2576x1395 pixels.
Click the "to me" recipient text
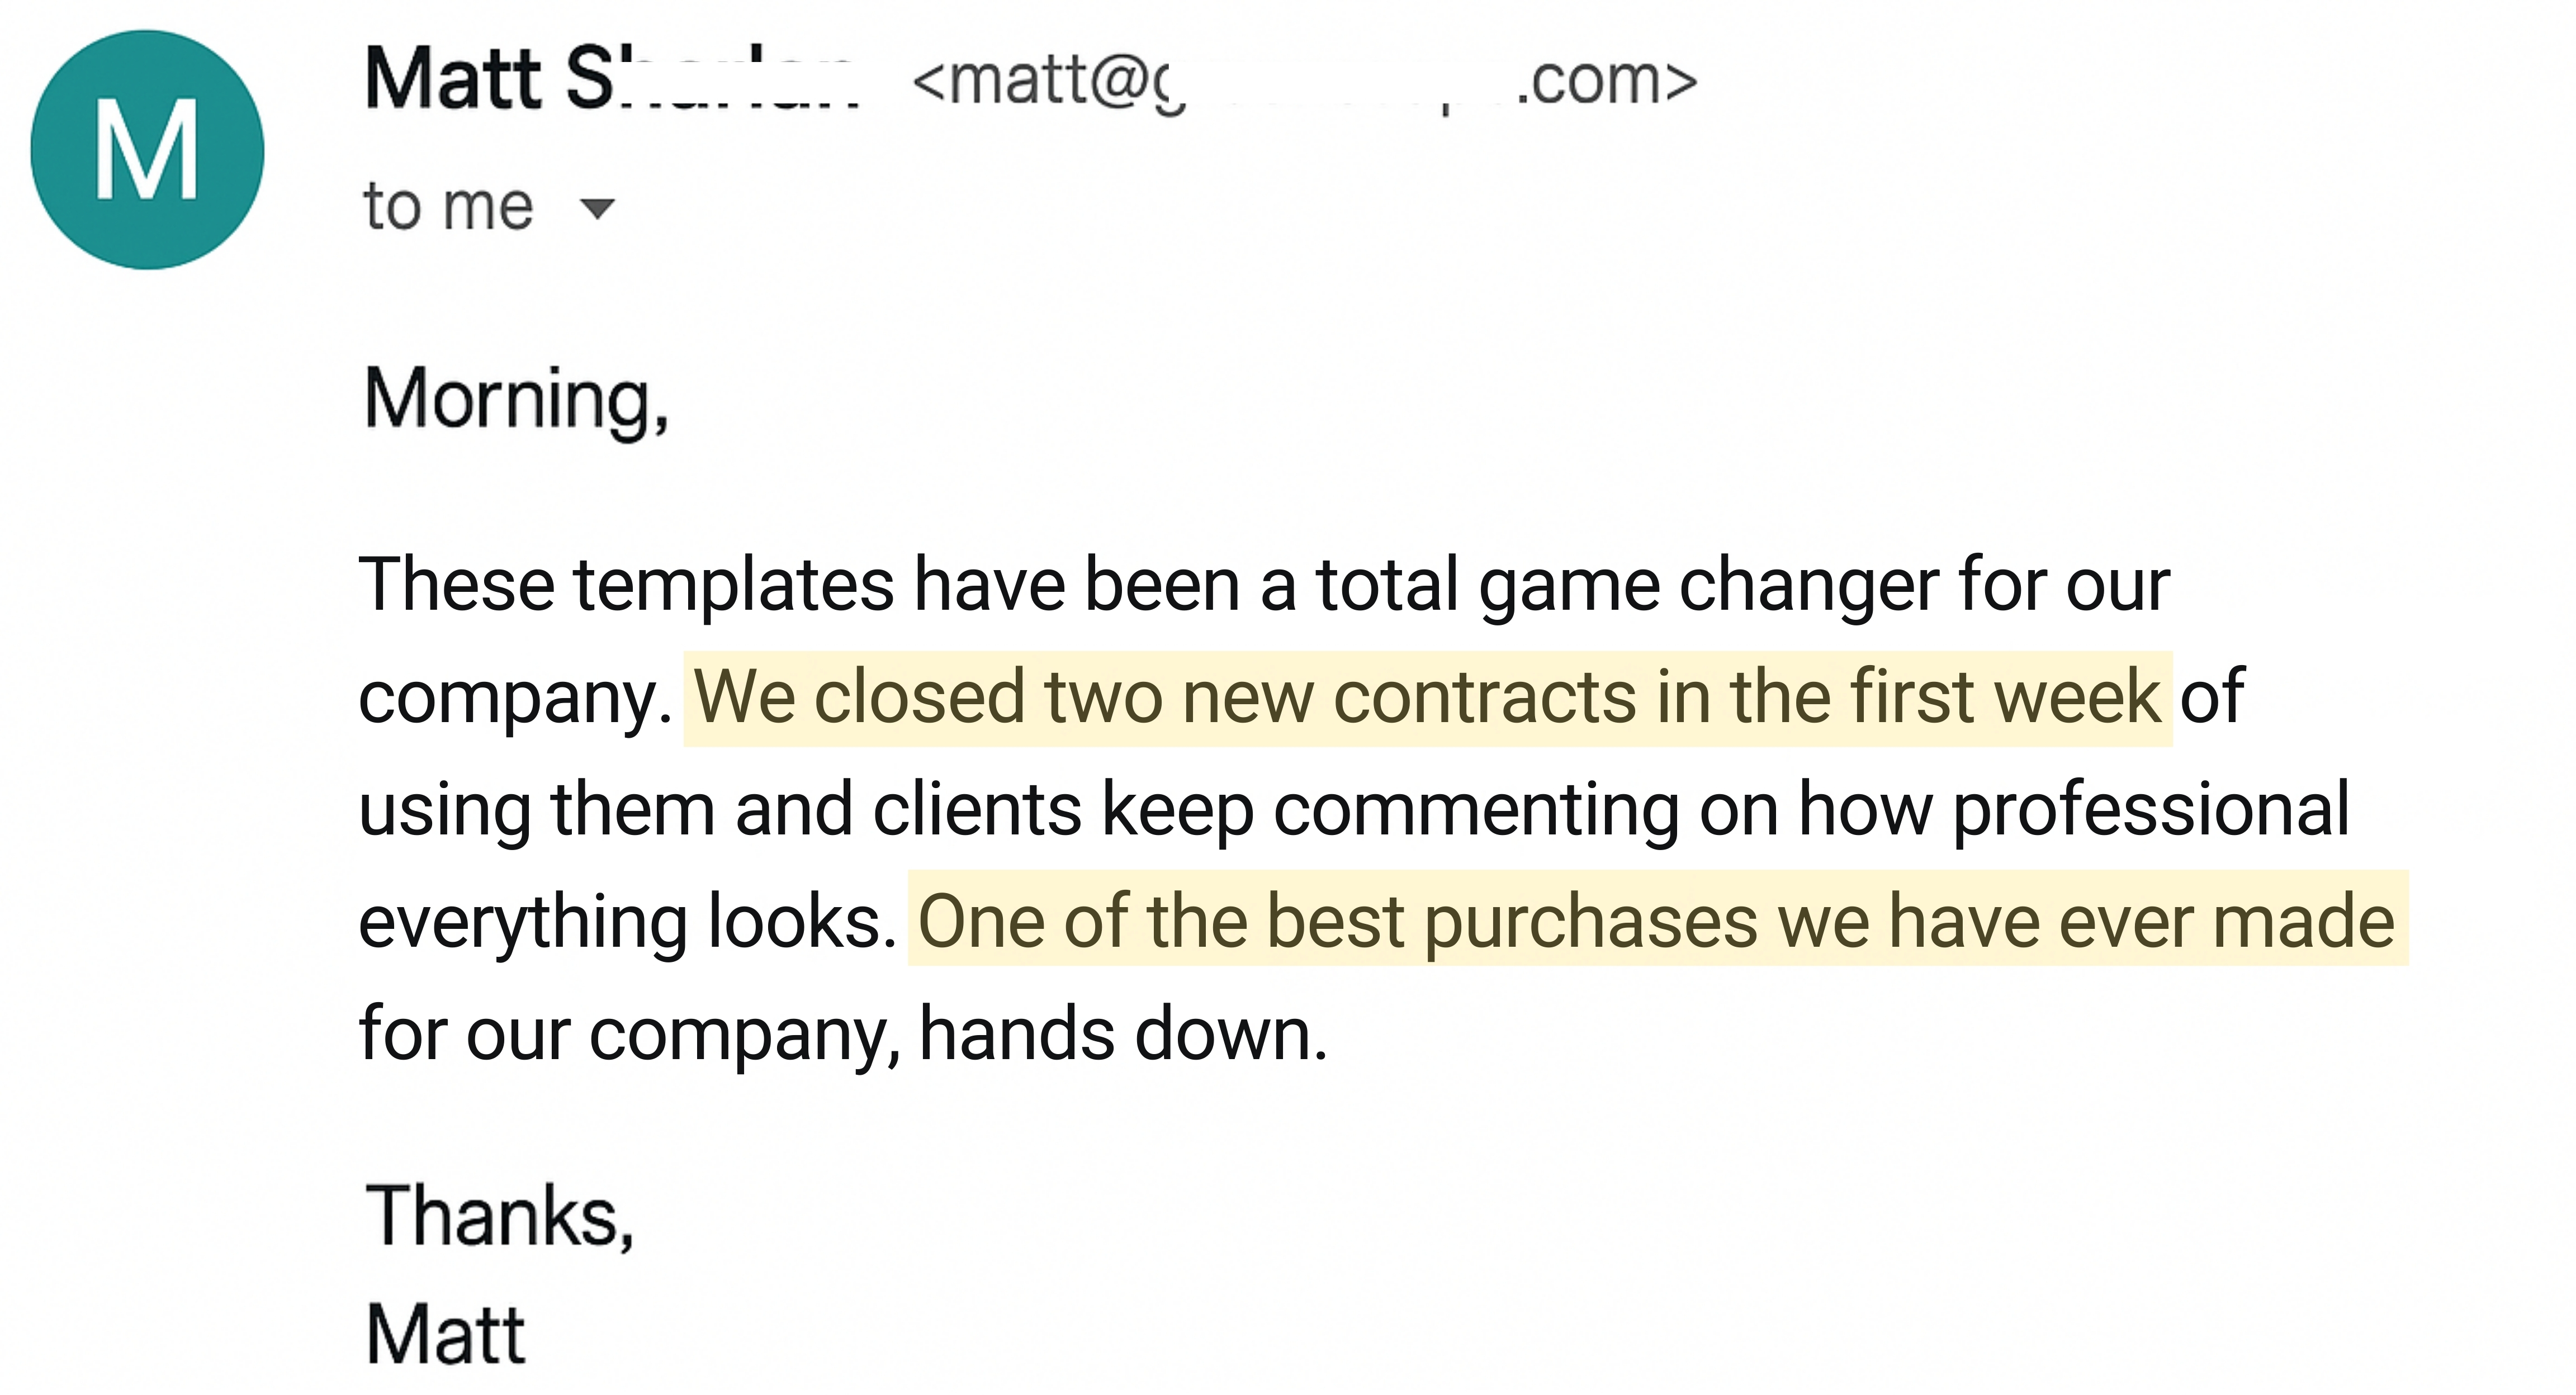coord(448,207)
